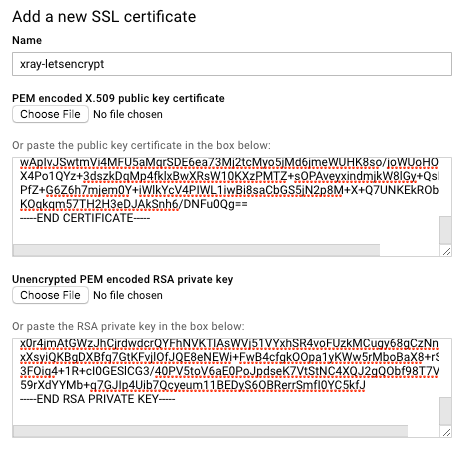Click the private key box vertical scrollbar thumb
Screen dimensions: 465x451
(445, 411)
